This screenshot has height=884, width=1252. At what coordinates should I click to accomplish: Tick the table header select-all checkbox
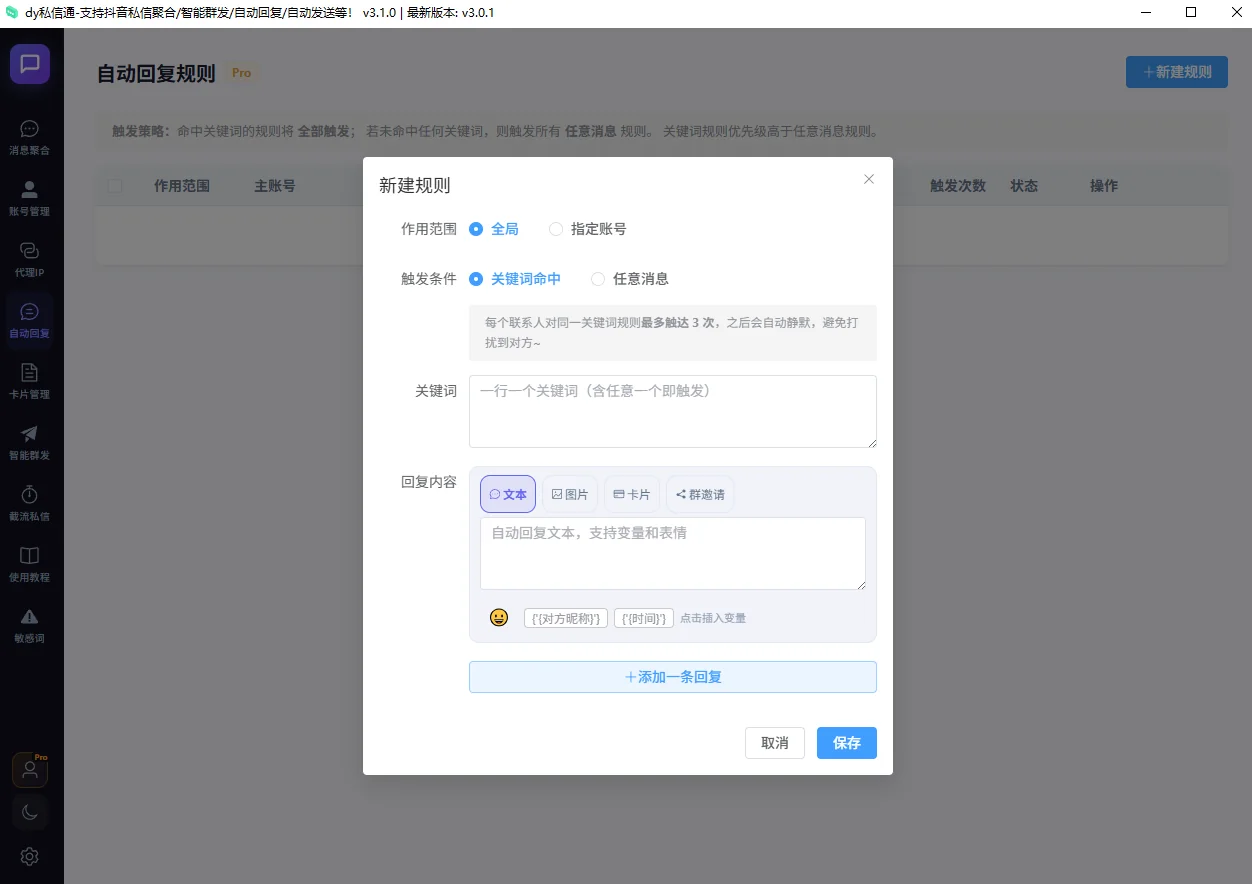click(x=115, y=186)
